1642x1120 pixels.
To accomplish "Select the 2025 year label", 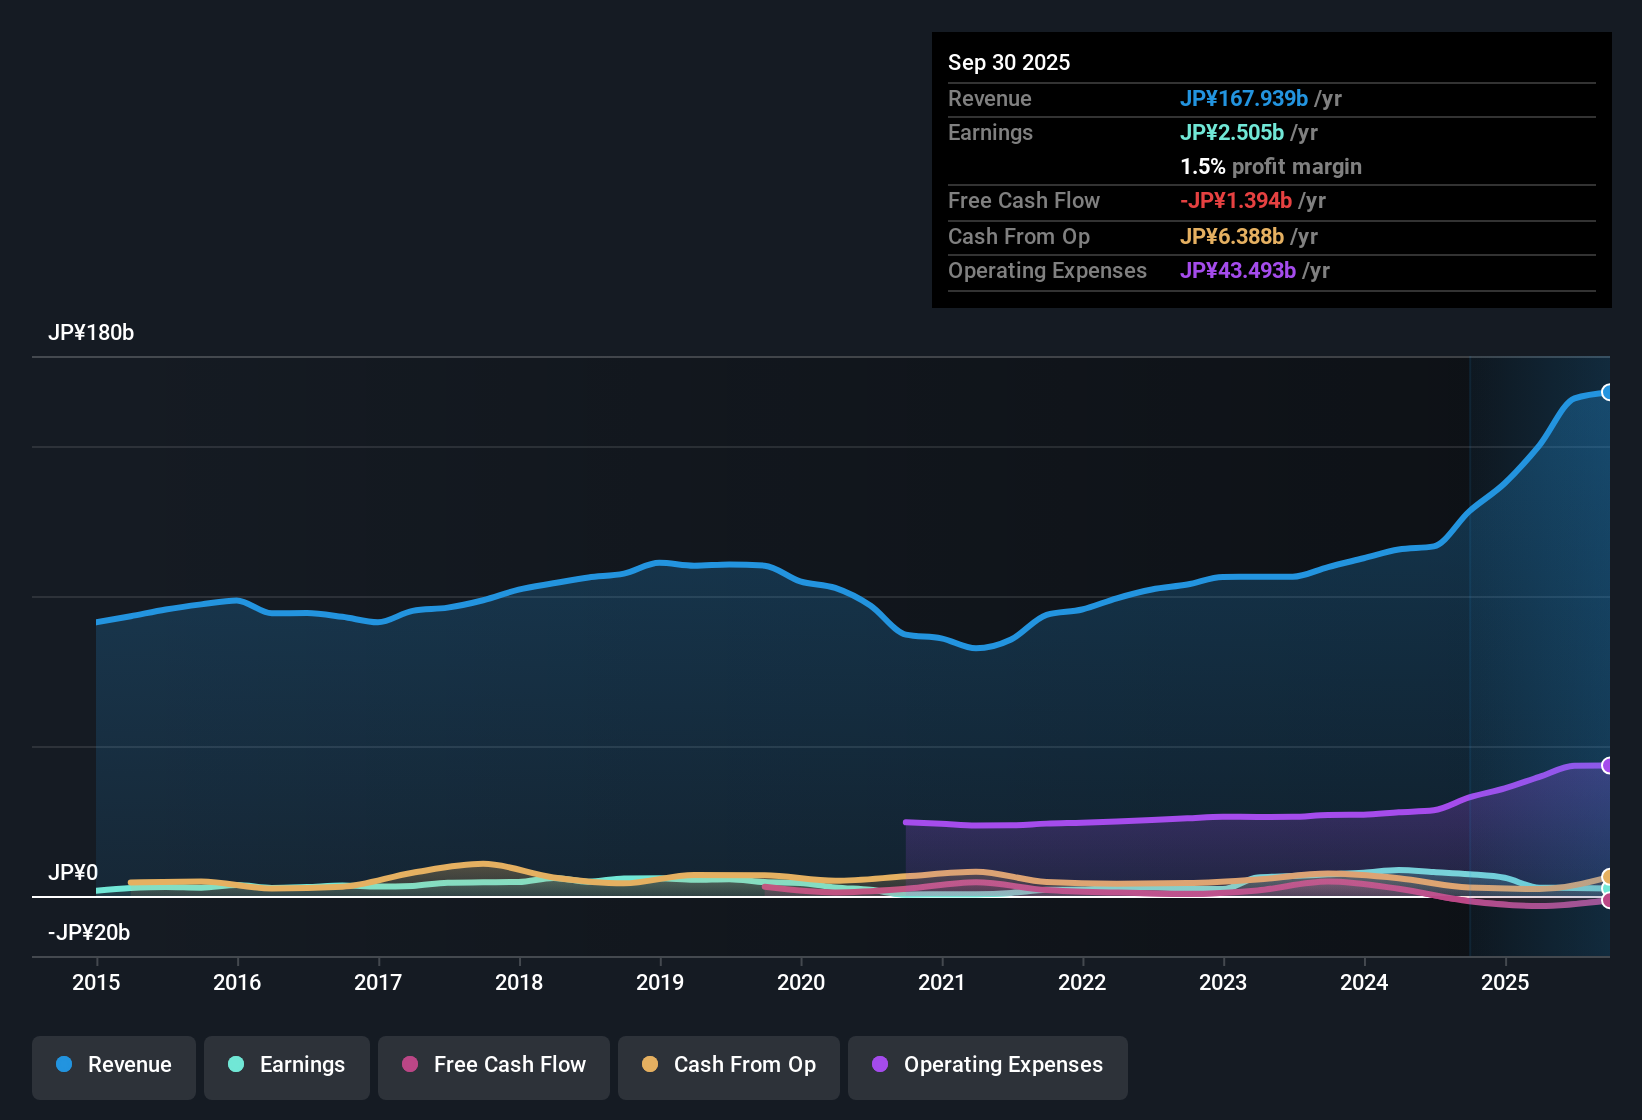I will click(1506, 983).
